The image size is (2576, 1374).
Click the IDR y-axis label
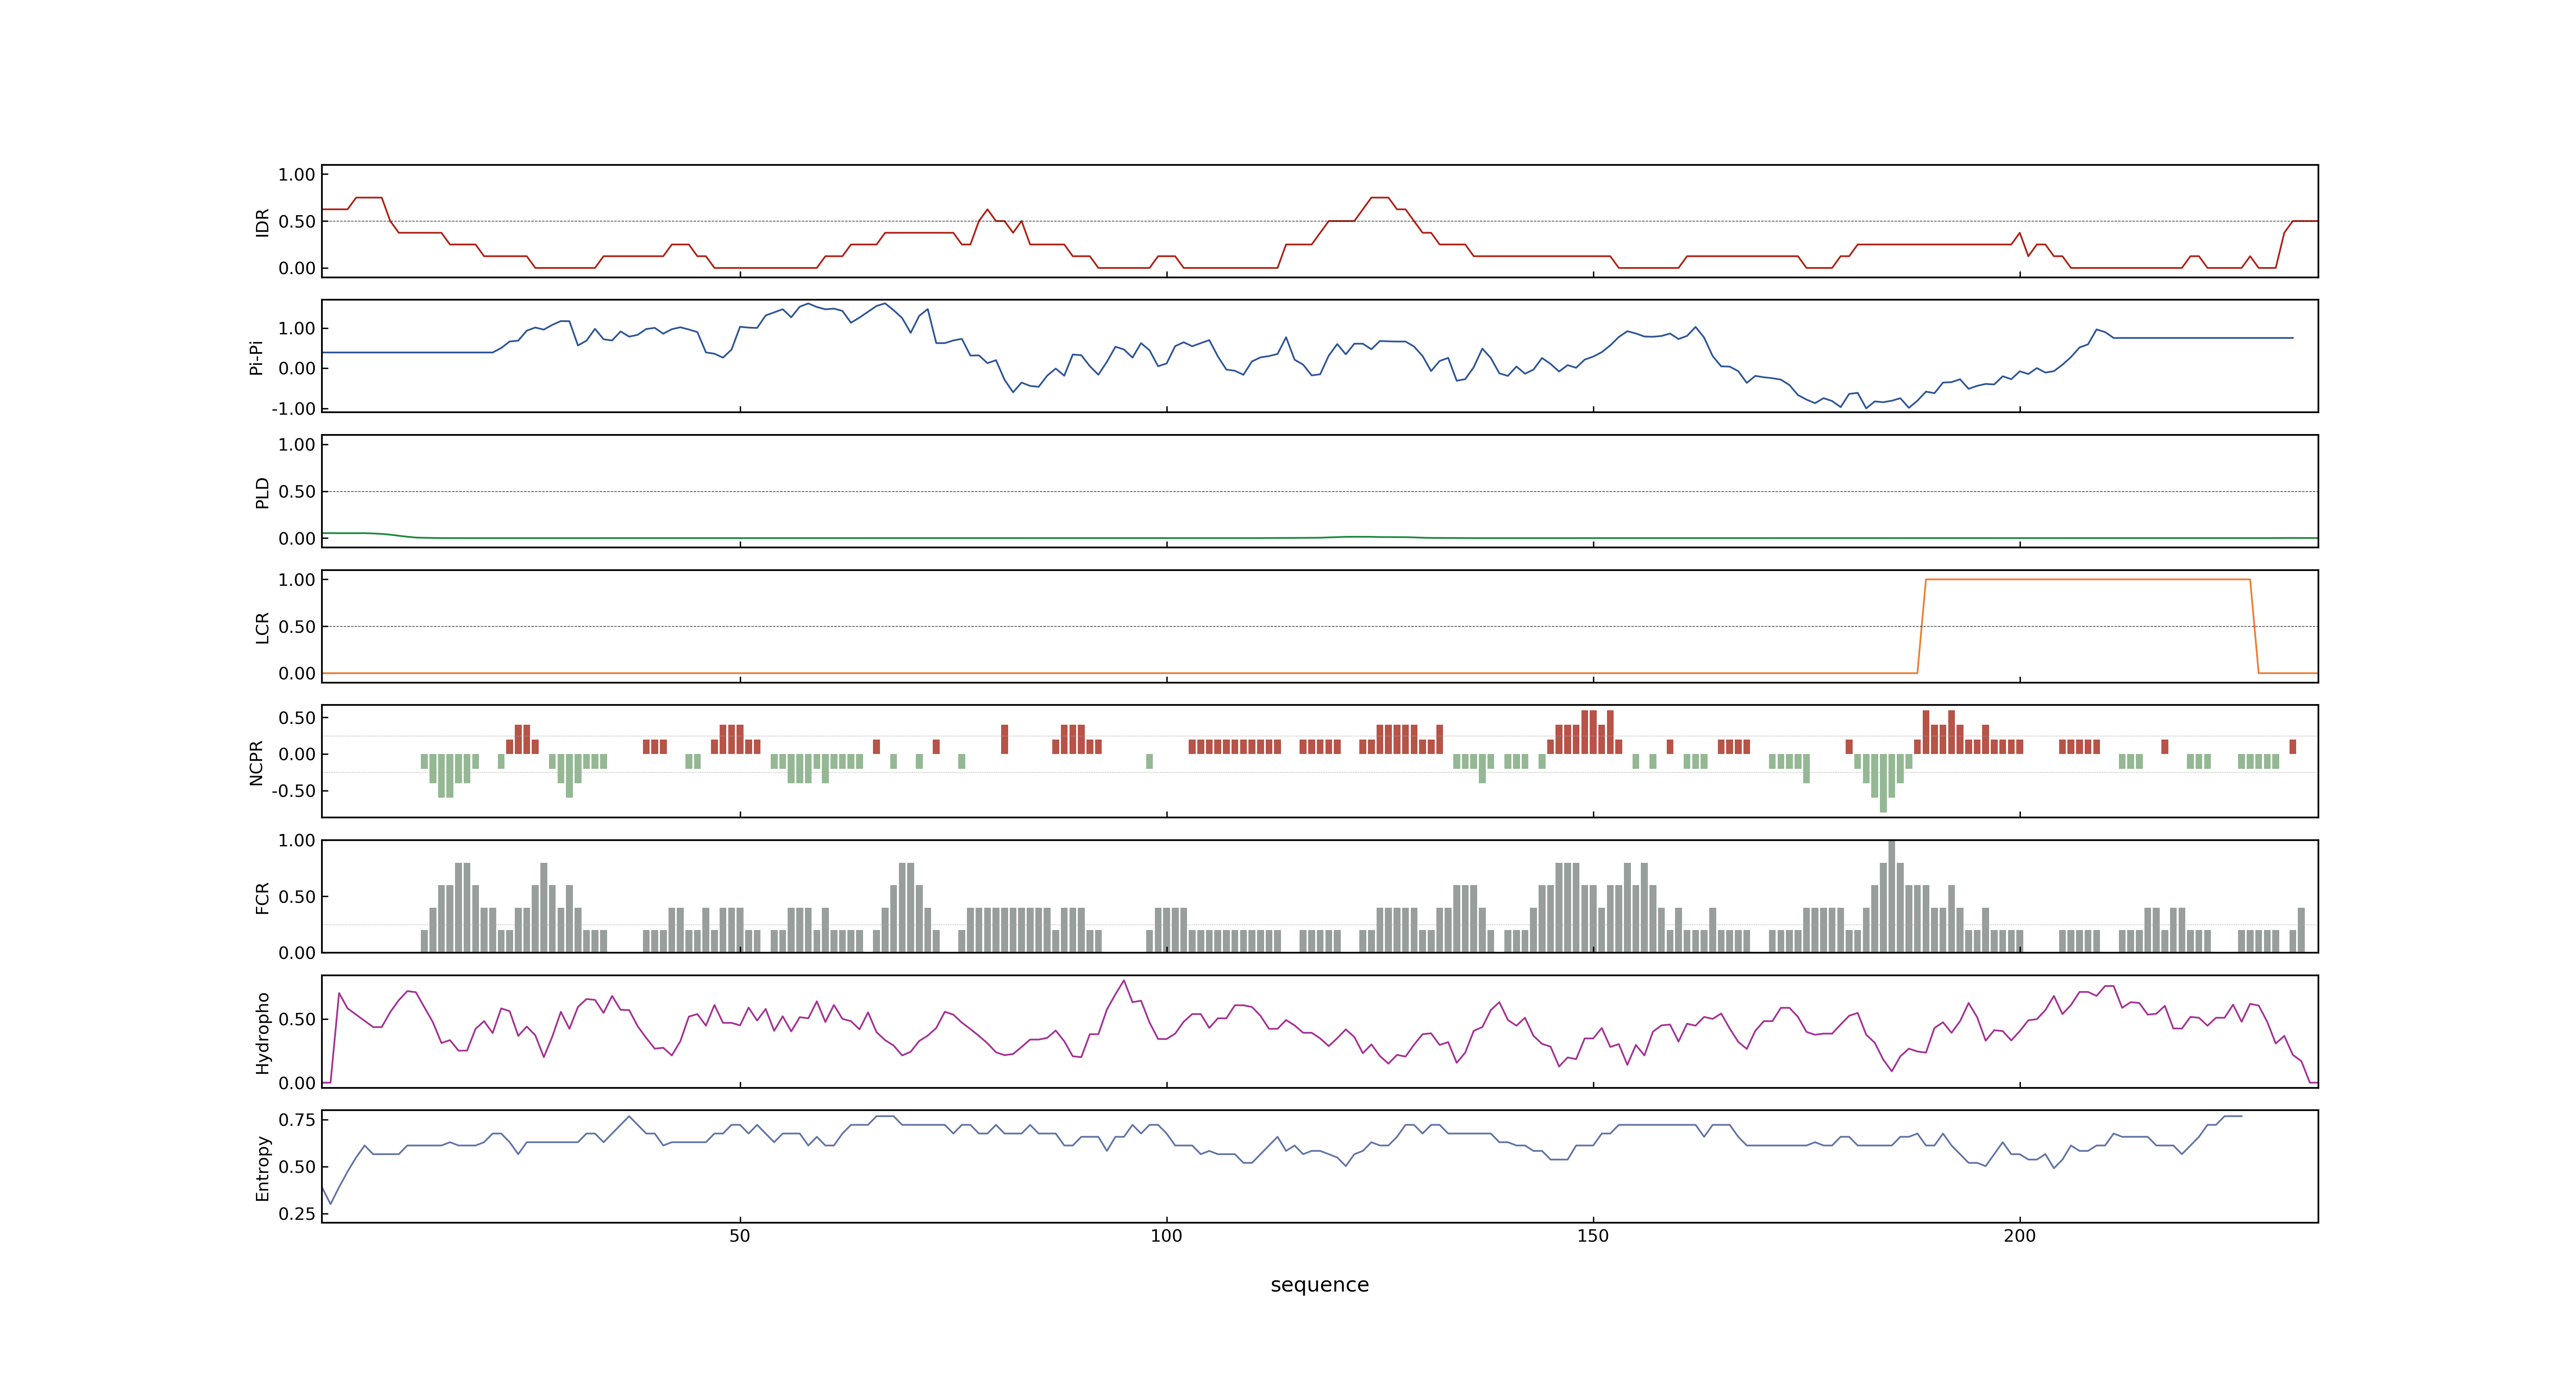262,222
